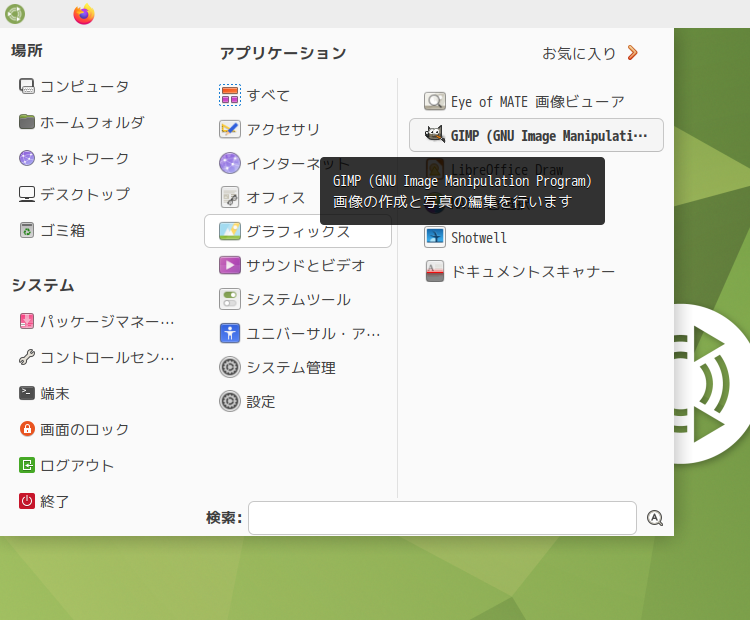
Task: Select グラフィックス category label
Action: tap(298, 231)
